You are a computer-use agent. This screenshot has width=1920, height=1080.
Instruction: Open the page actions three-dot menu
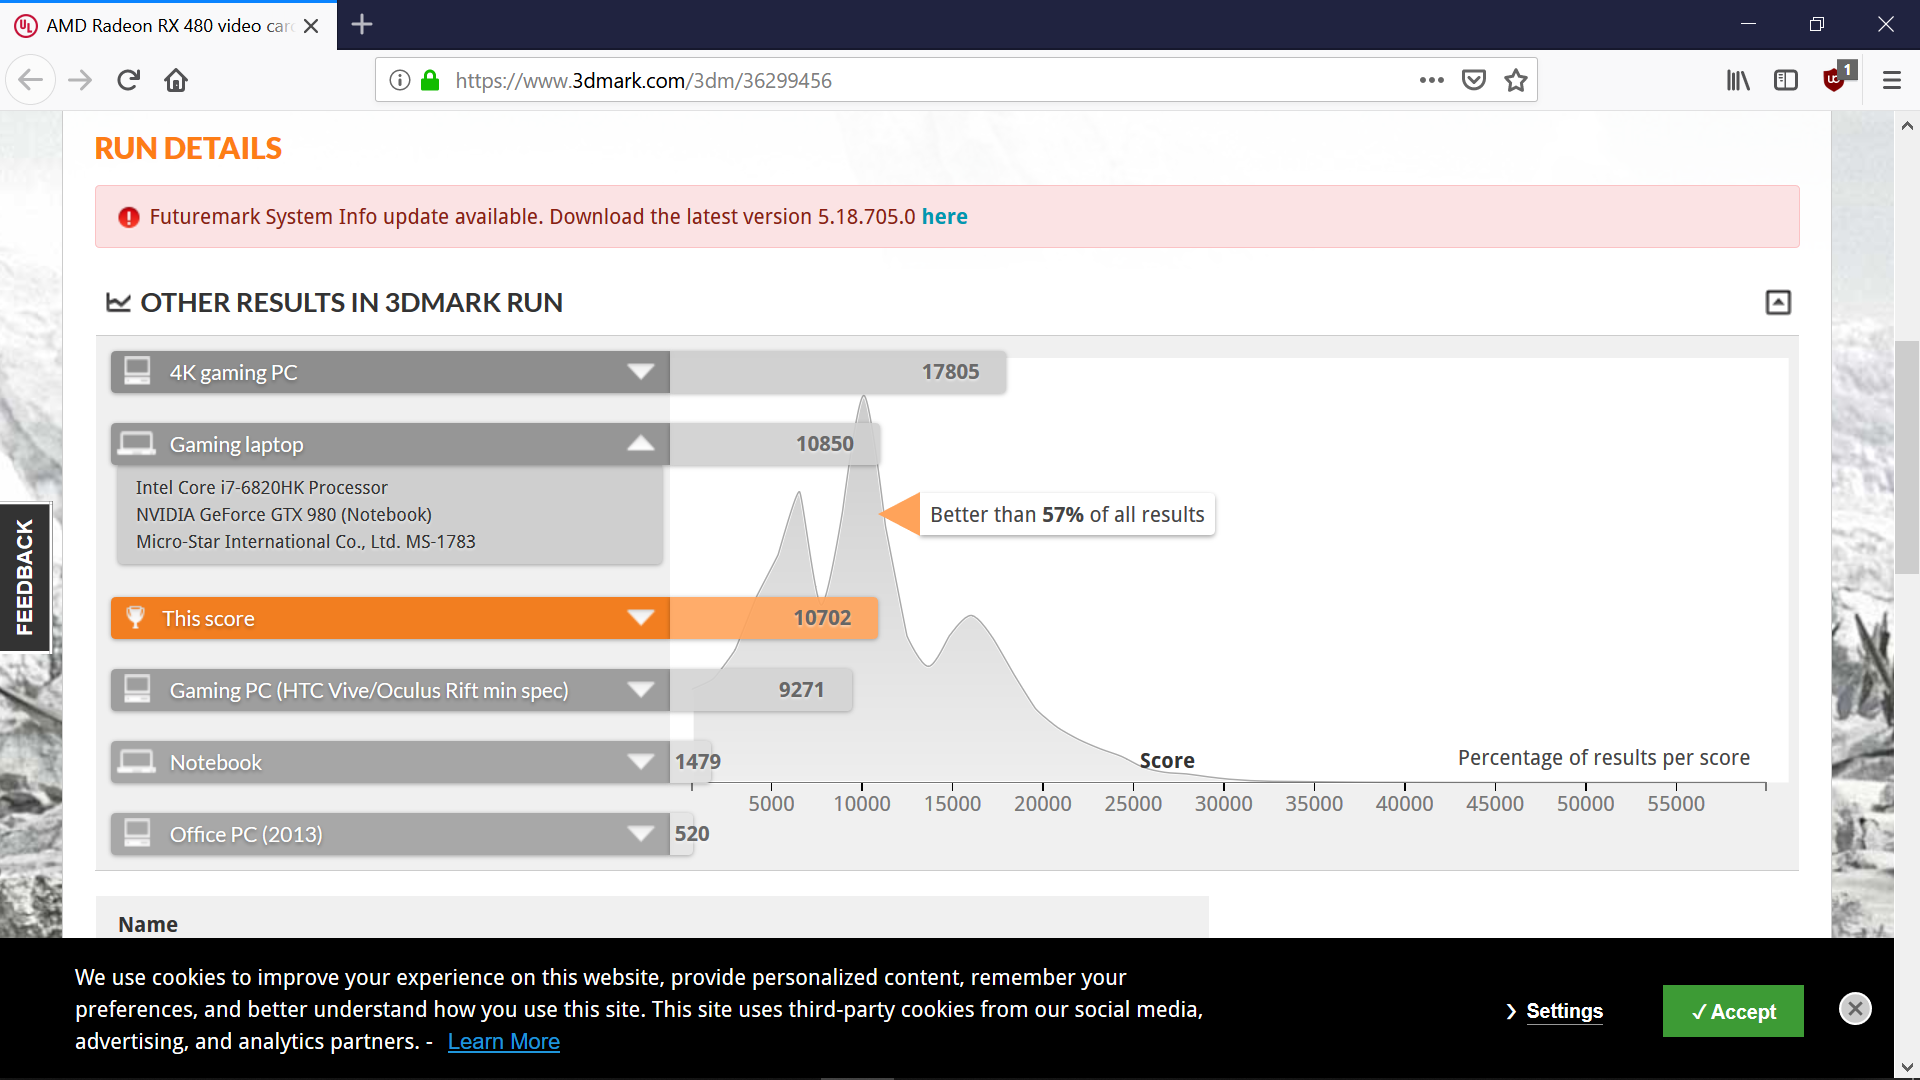1431,80
